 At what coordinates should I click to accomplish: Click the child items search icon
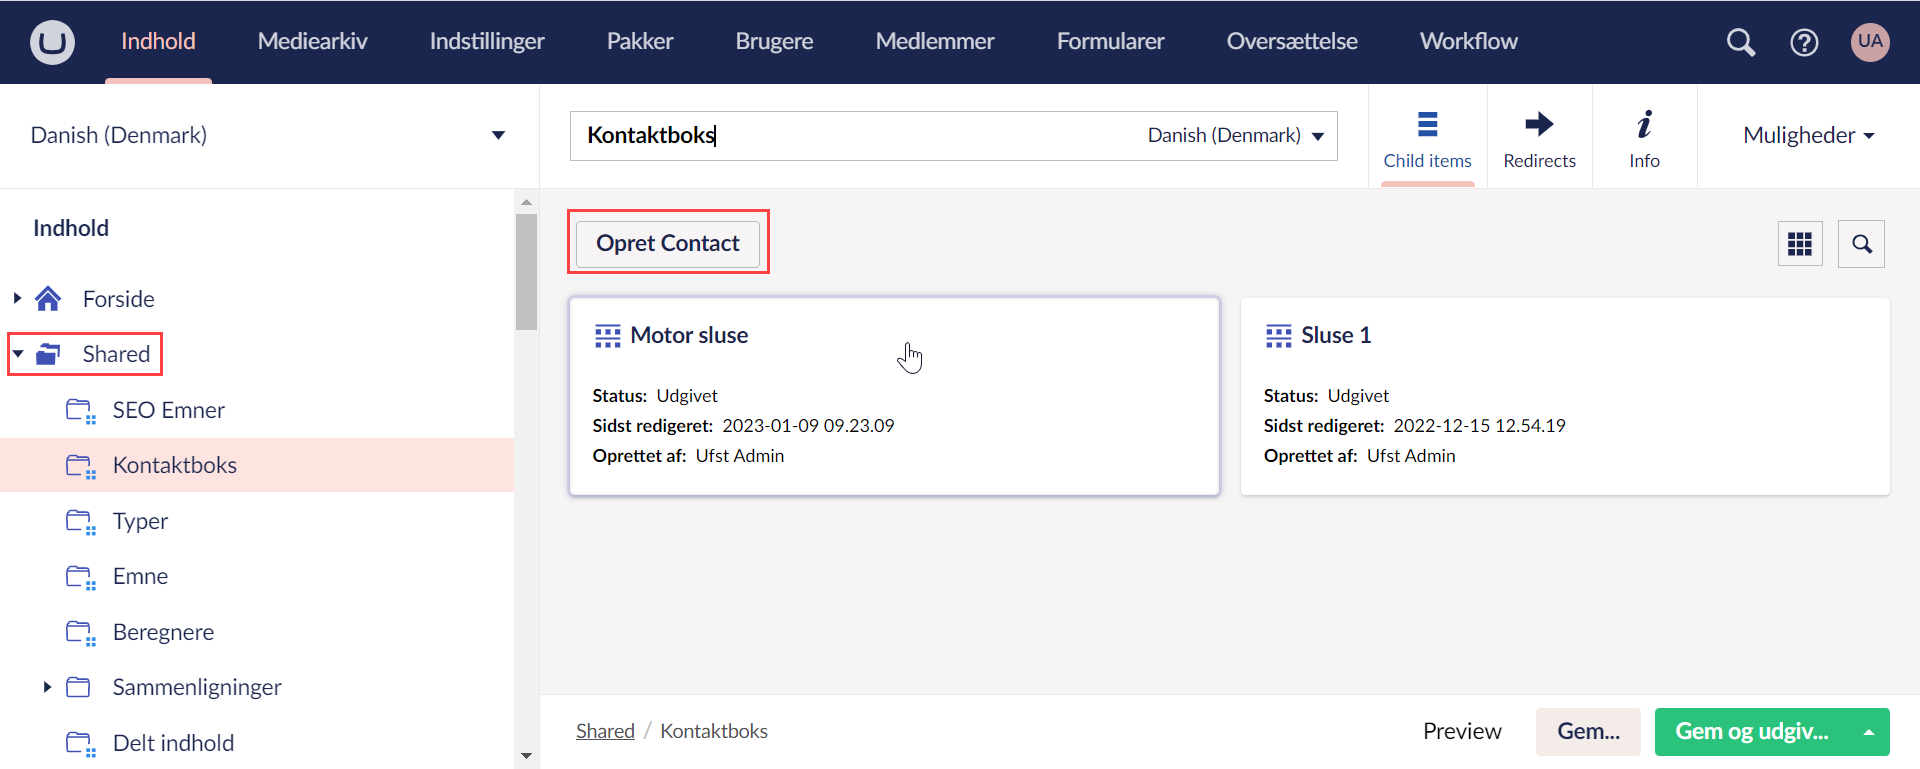point(1861,244)
